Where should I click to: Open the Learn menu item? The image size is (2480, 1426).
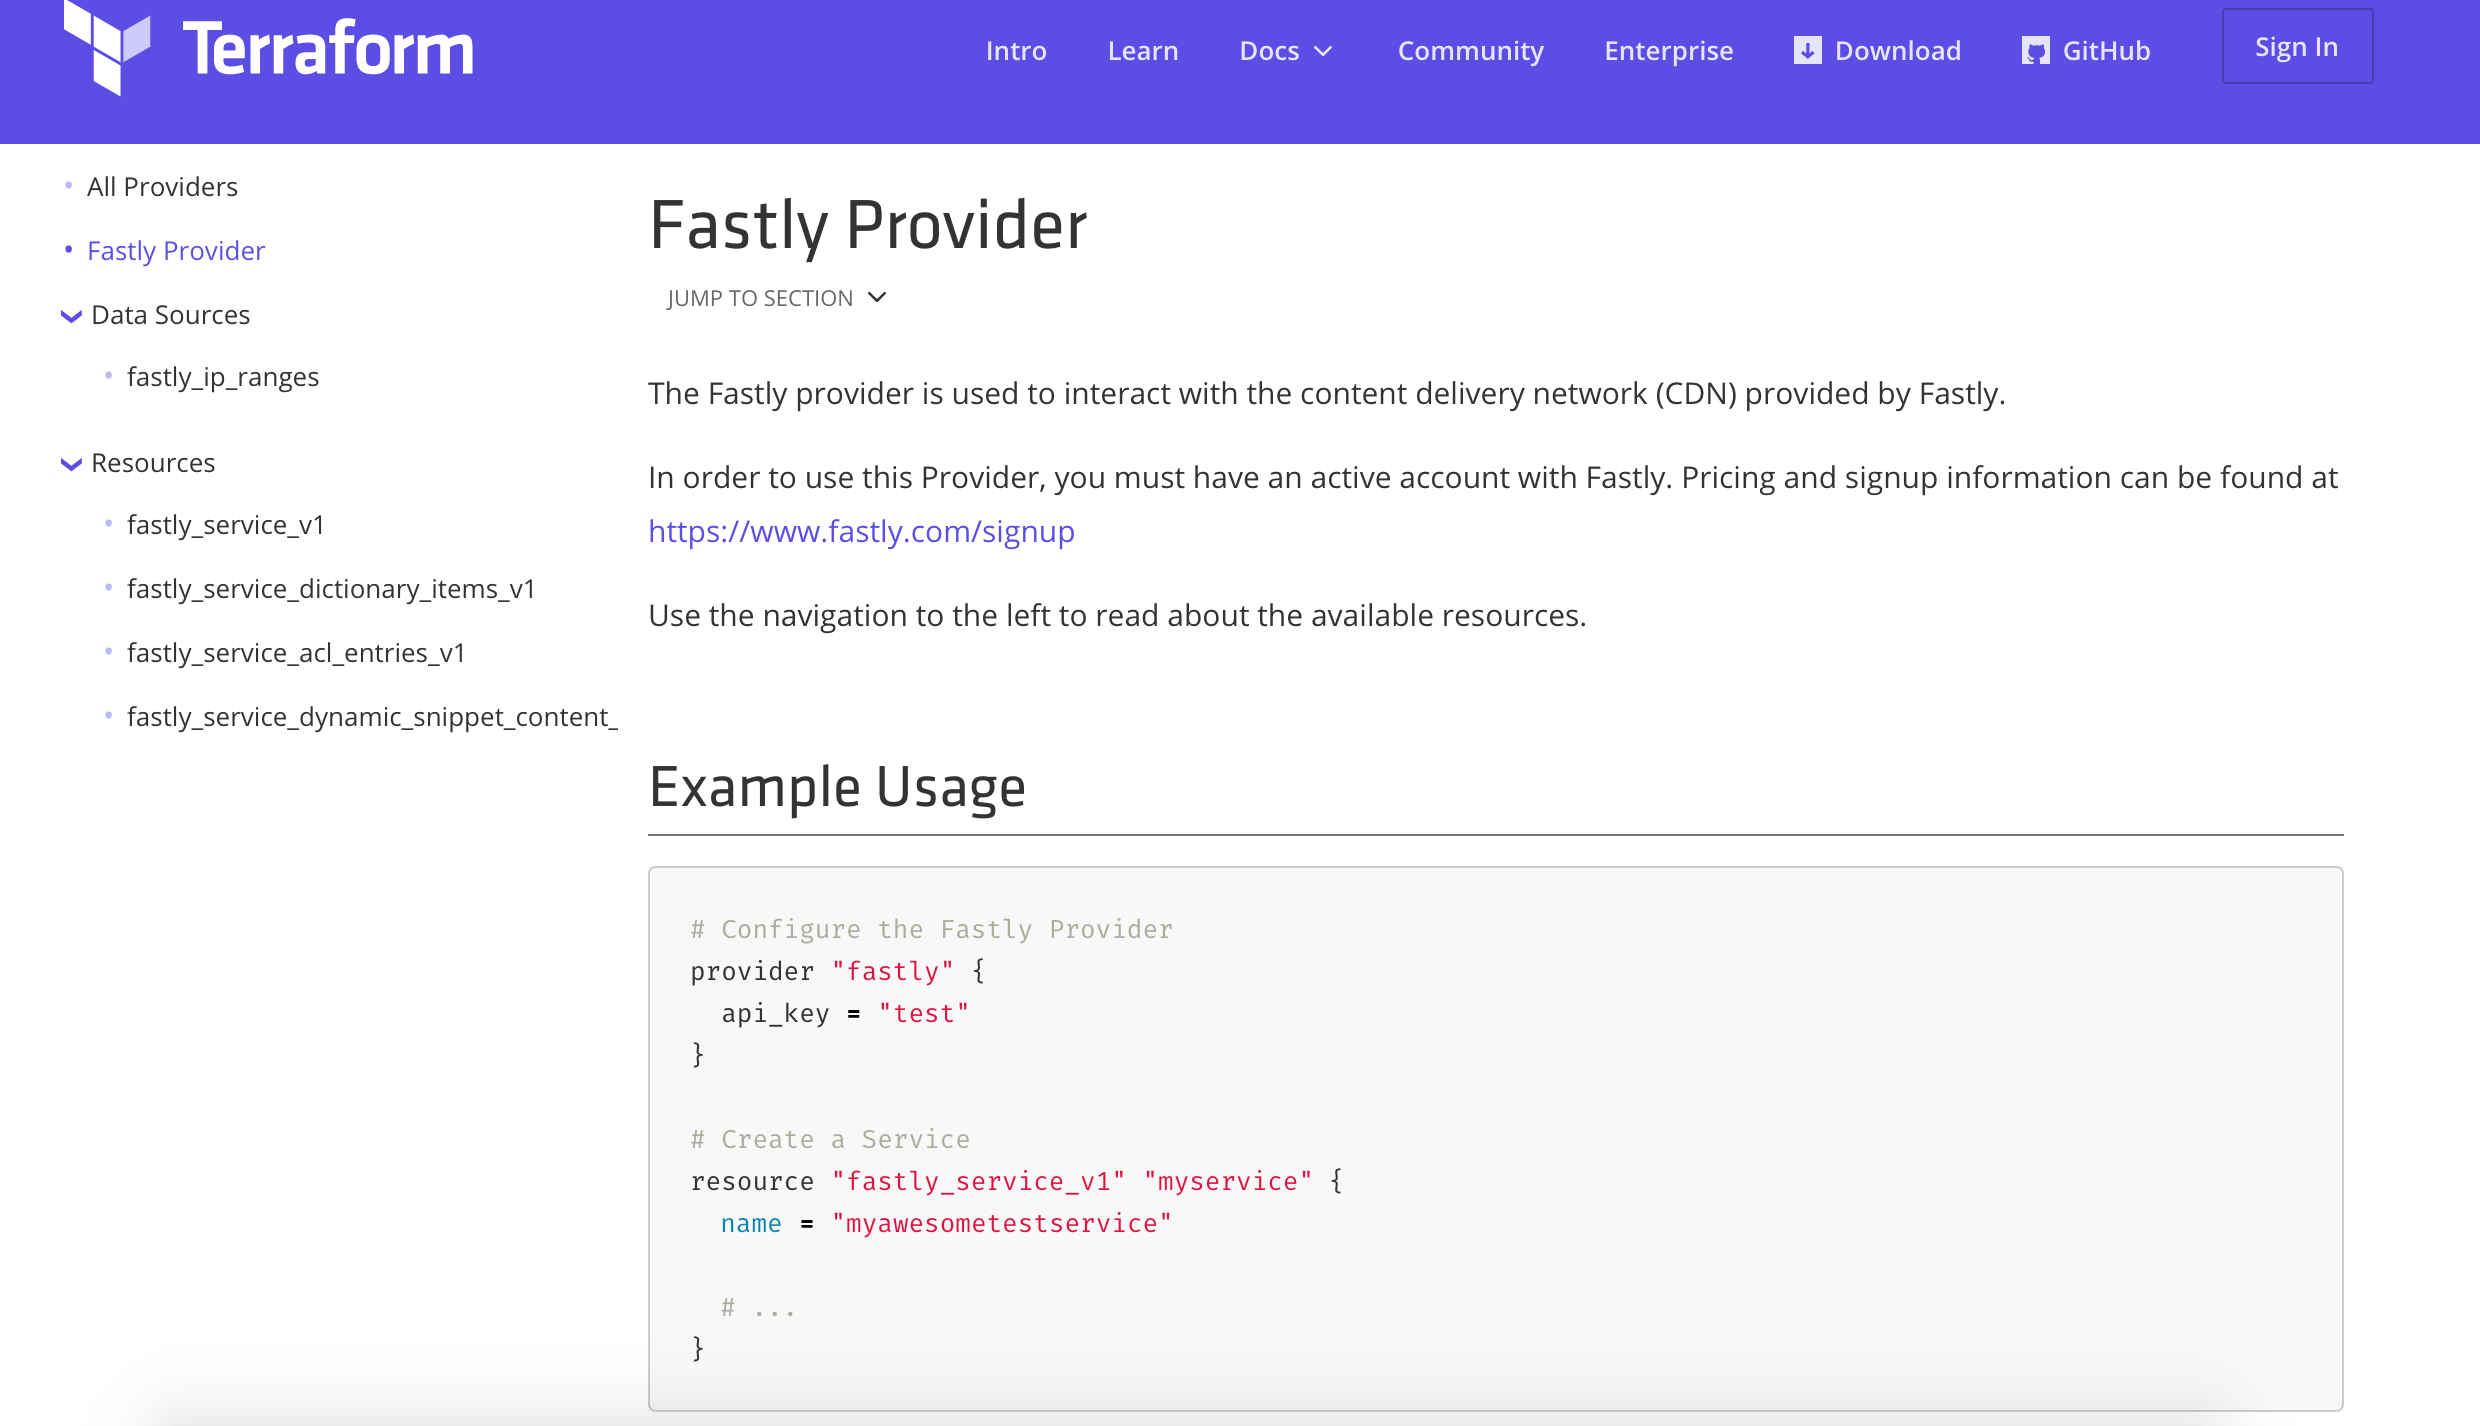1143,50
